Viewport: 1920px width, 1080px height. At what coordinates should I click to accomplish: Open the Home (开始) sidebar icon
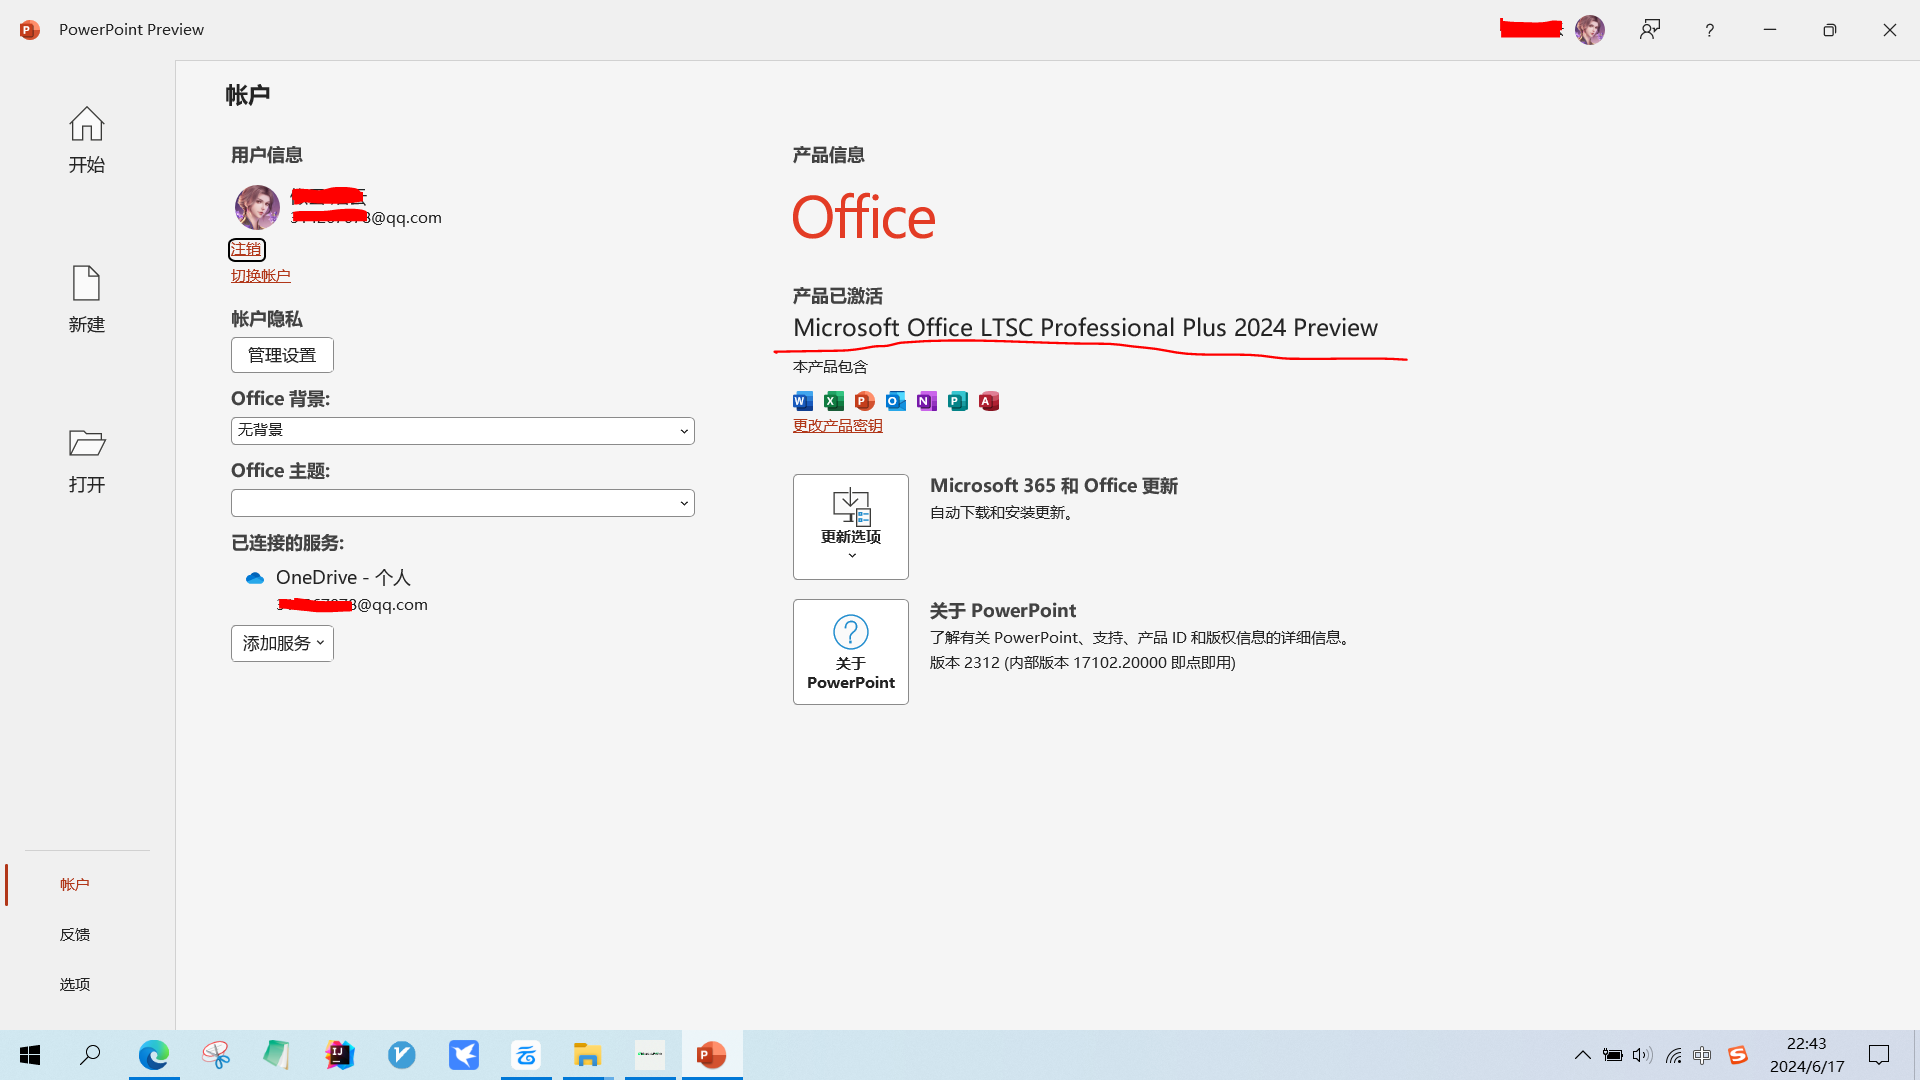pos(87,125)
